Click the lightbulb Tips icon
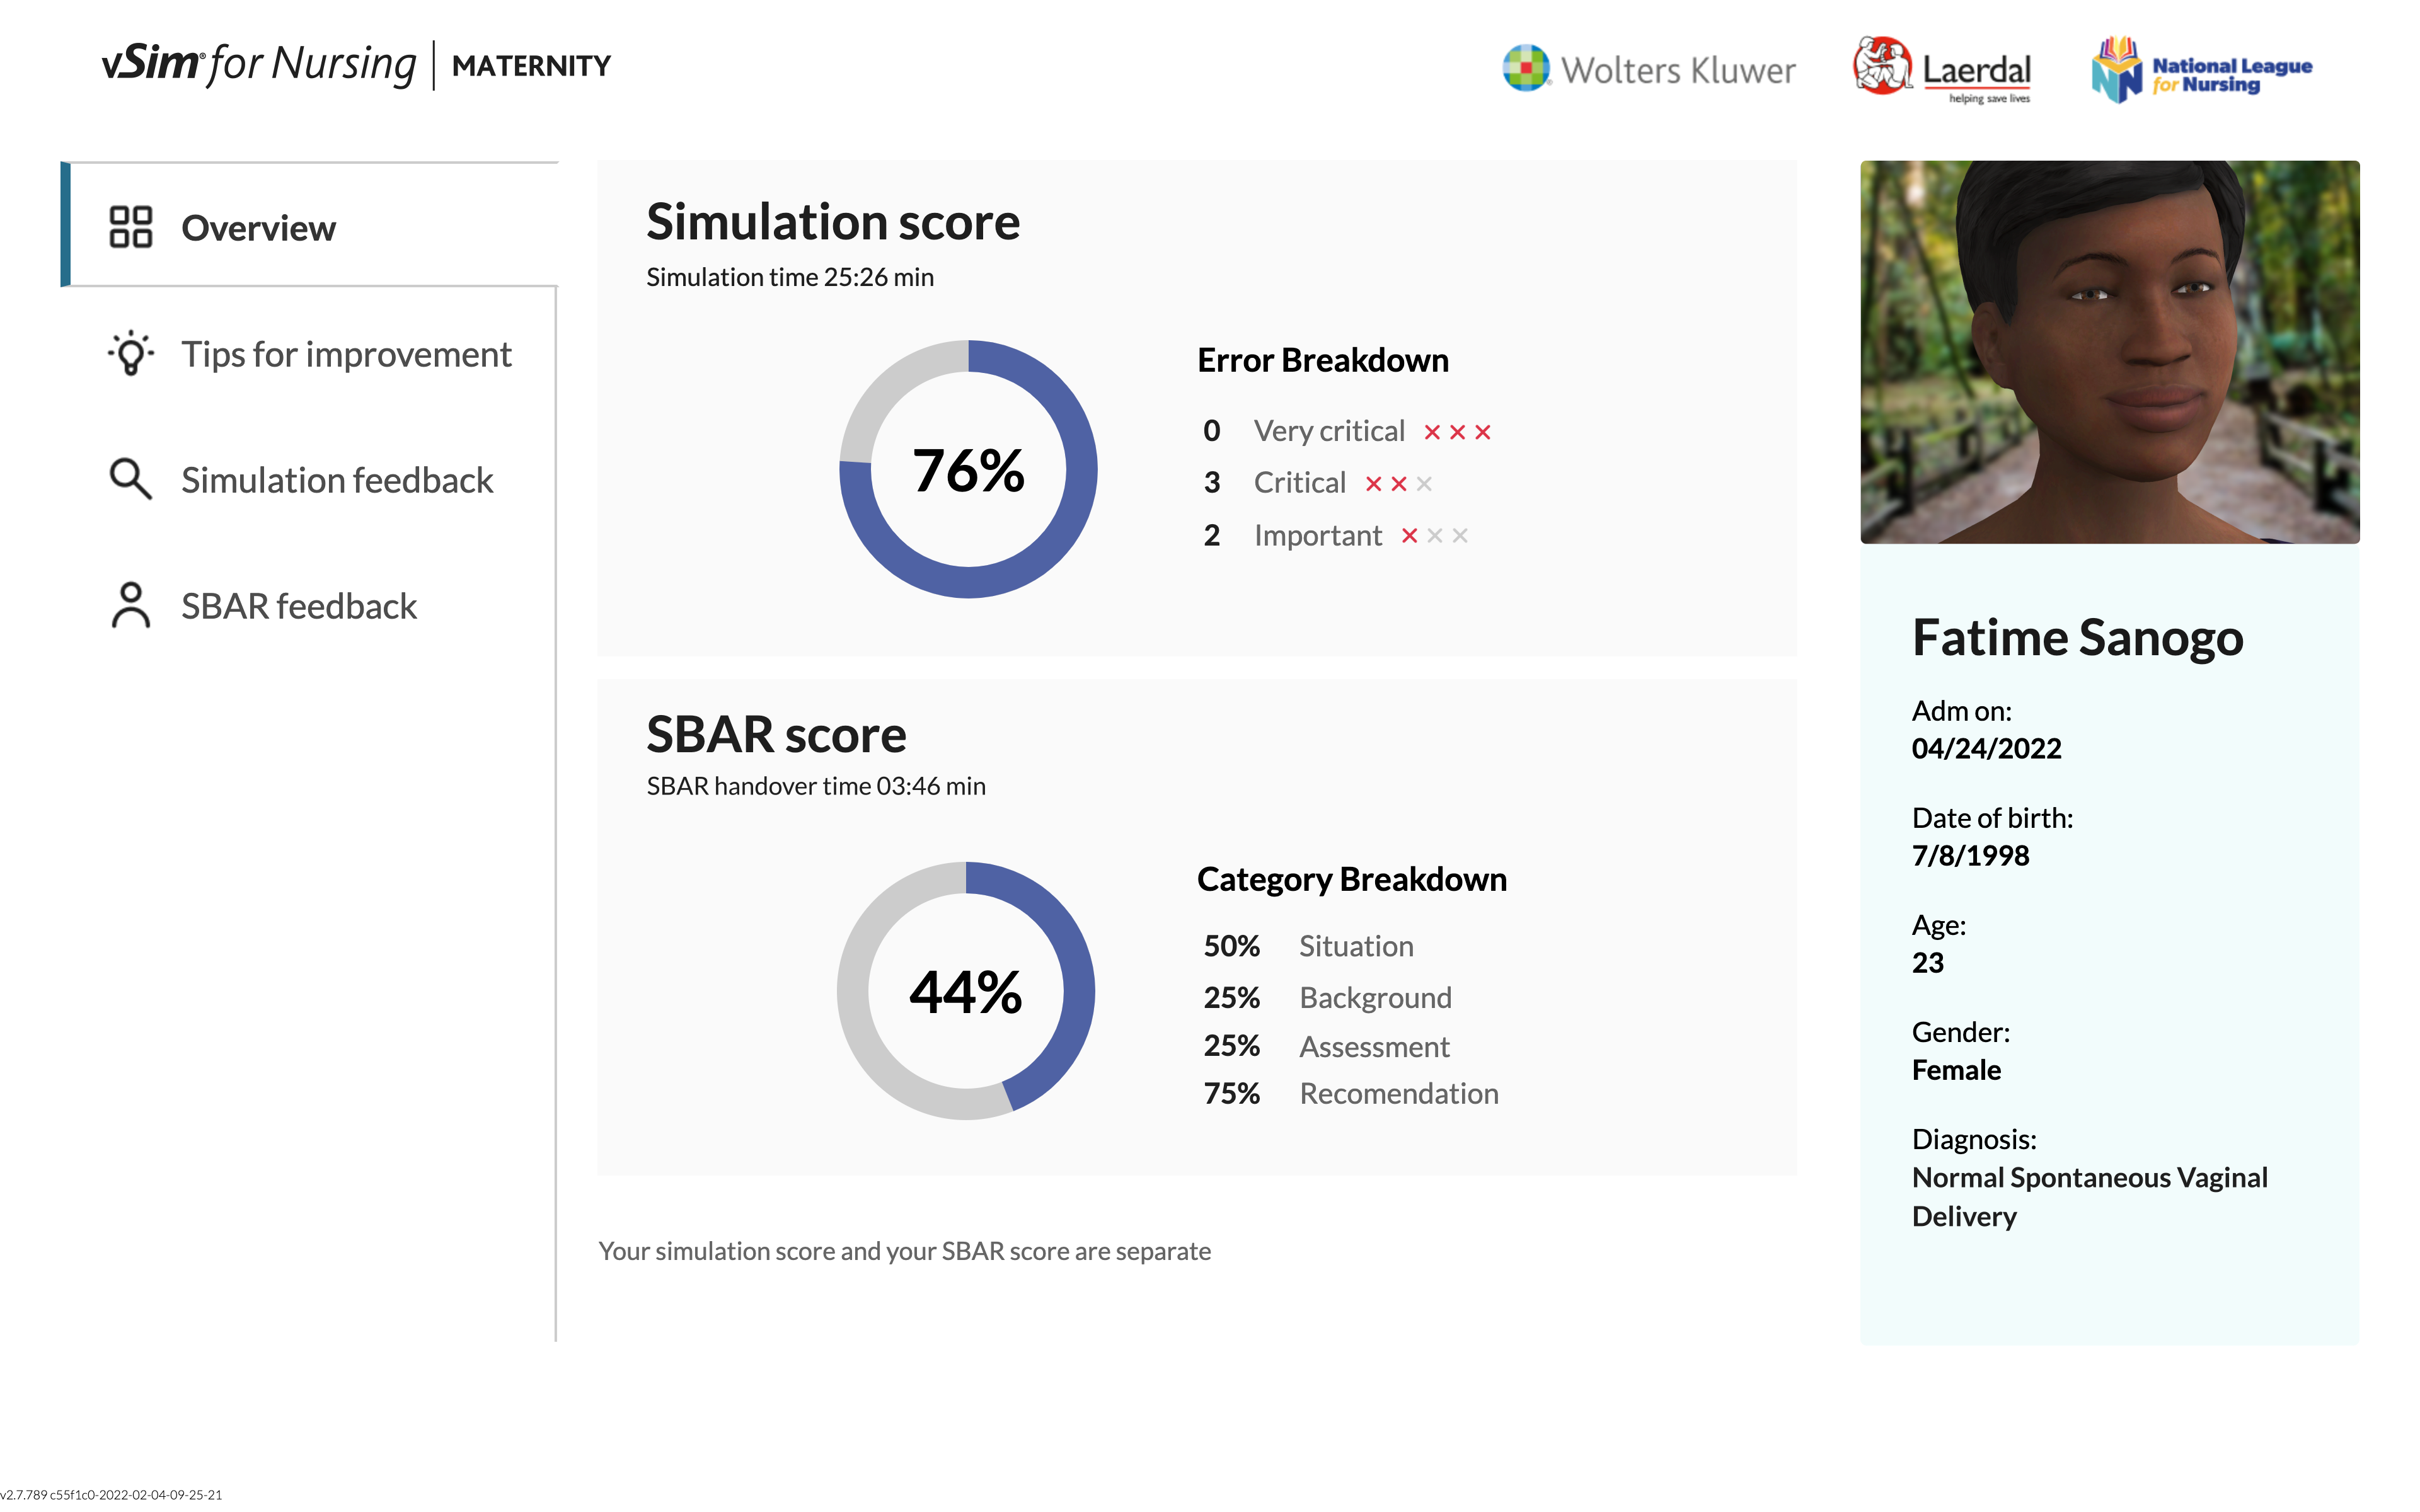Viewport: 2420px width, 1512px height. pos(130,354)
